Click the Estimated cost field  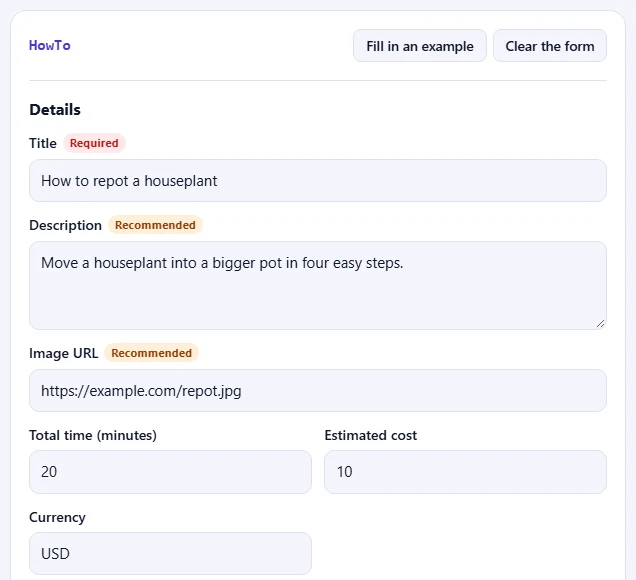[x=465, y=472]
